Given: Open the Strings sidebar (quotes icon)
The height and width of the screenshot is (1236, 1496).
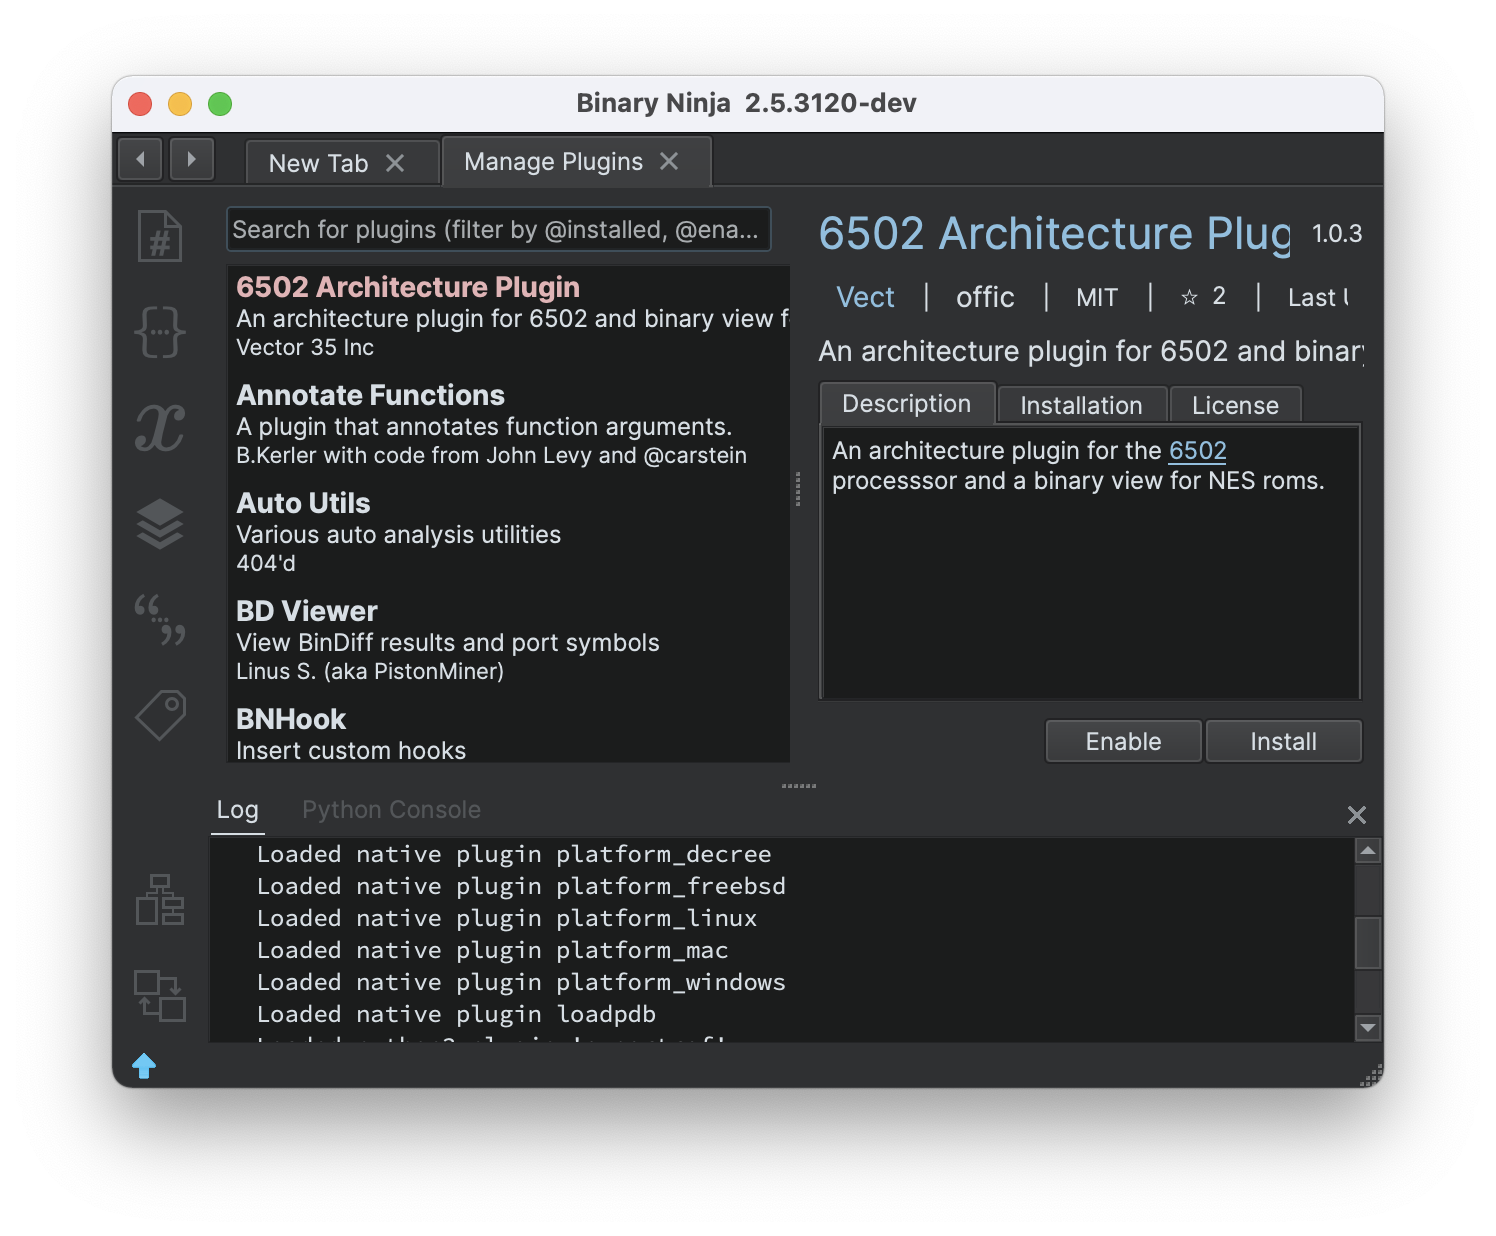Looking at the screenshot, I should click(x=160, y=619).
